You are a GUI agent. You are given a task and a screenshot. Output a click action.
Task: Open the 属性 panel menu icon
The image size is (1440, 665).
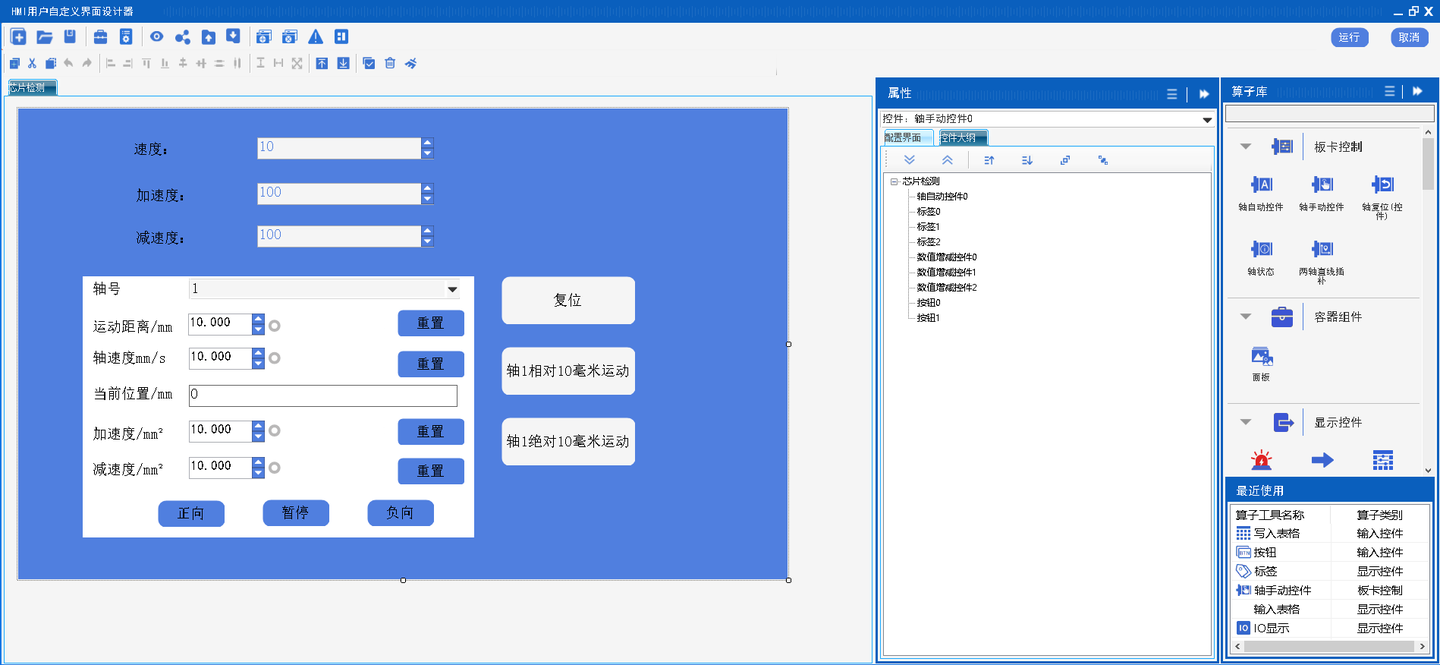pyautogui.click(x=1172, y=94)
